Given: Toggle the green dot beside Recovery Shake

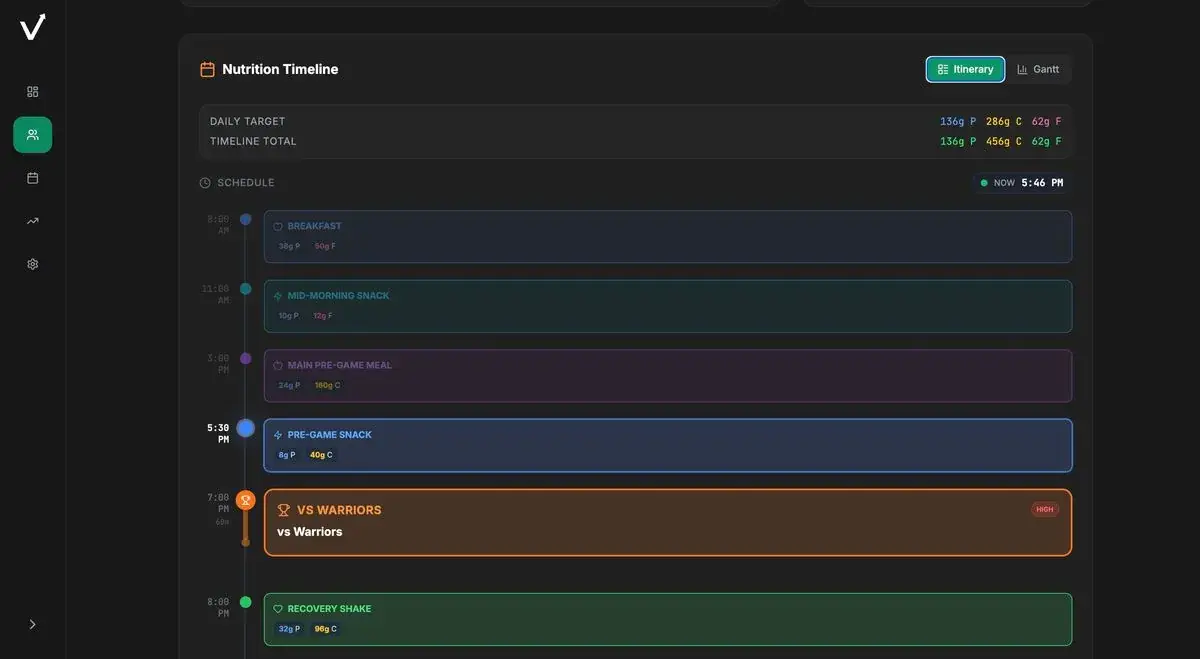Looking at the screenshot, I should pos(246,602).
